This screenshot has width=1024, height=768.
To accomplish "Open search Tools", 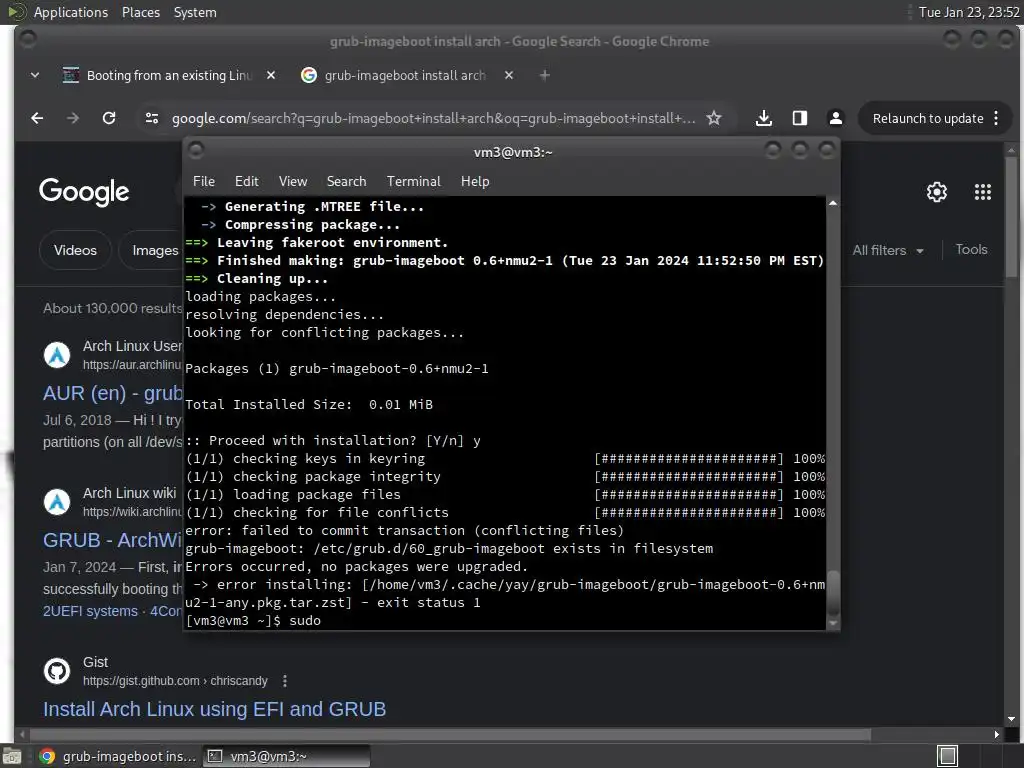I will (x=971, y=249).
